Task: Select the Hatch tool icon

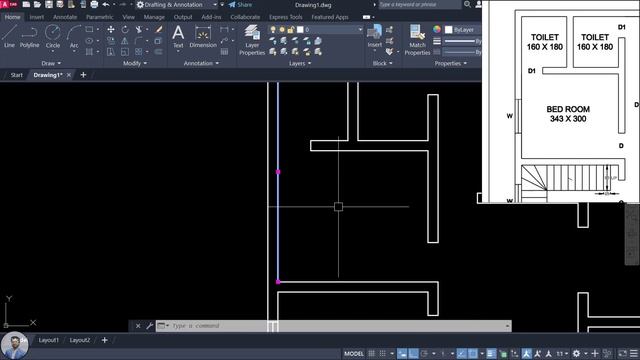Action: point(89,52)
